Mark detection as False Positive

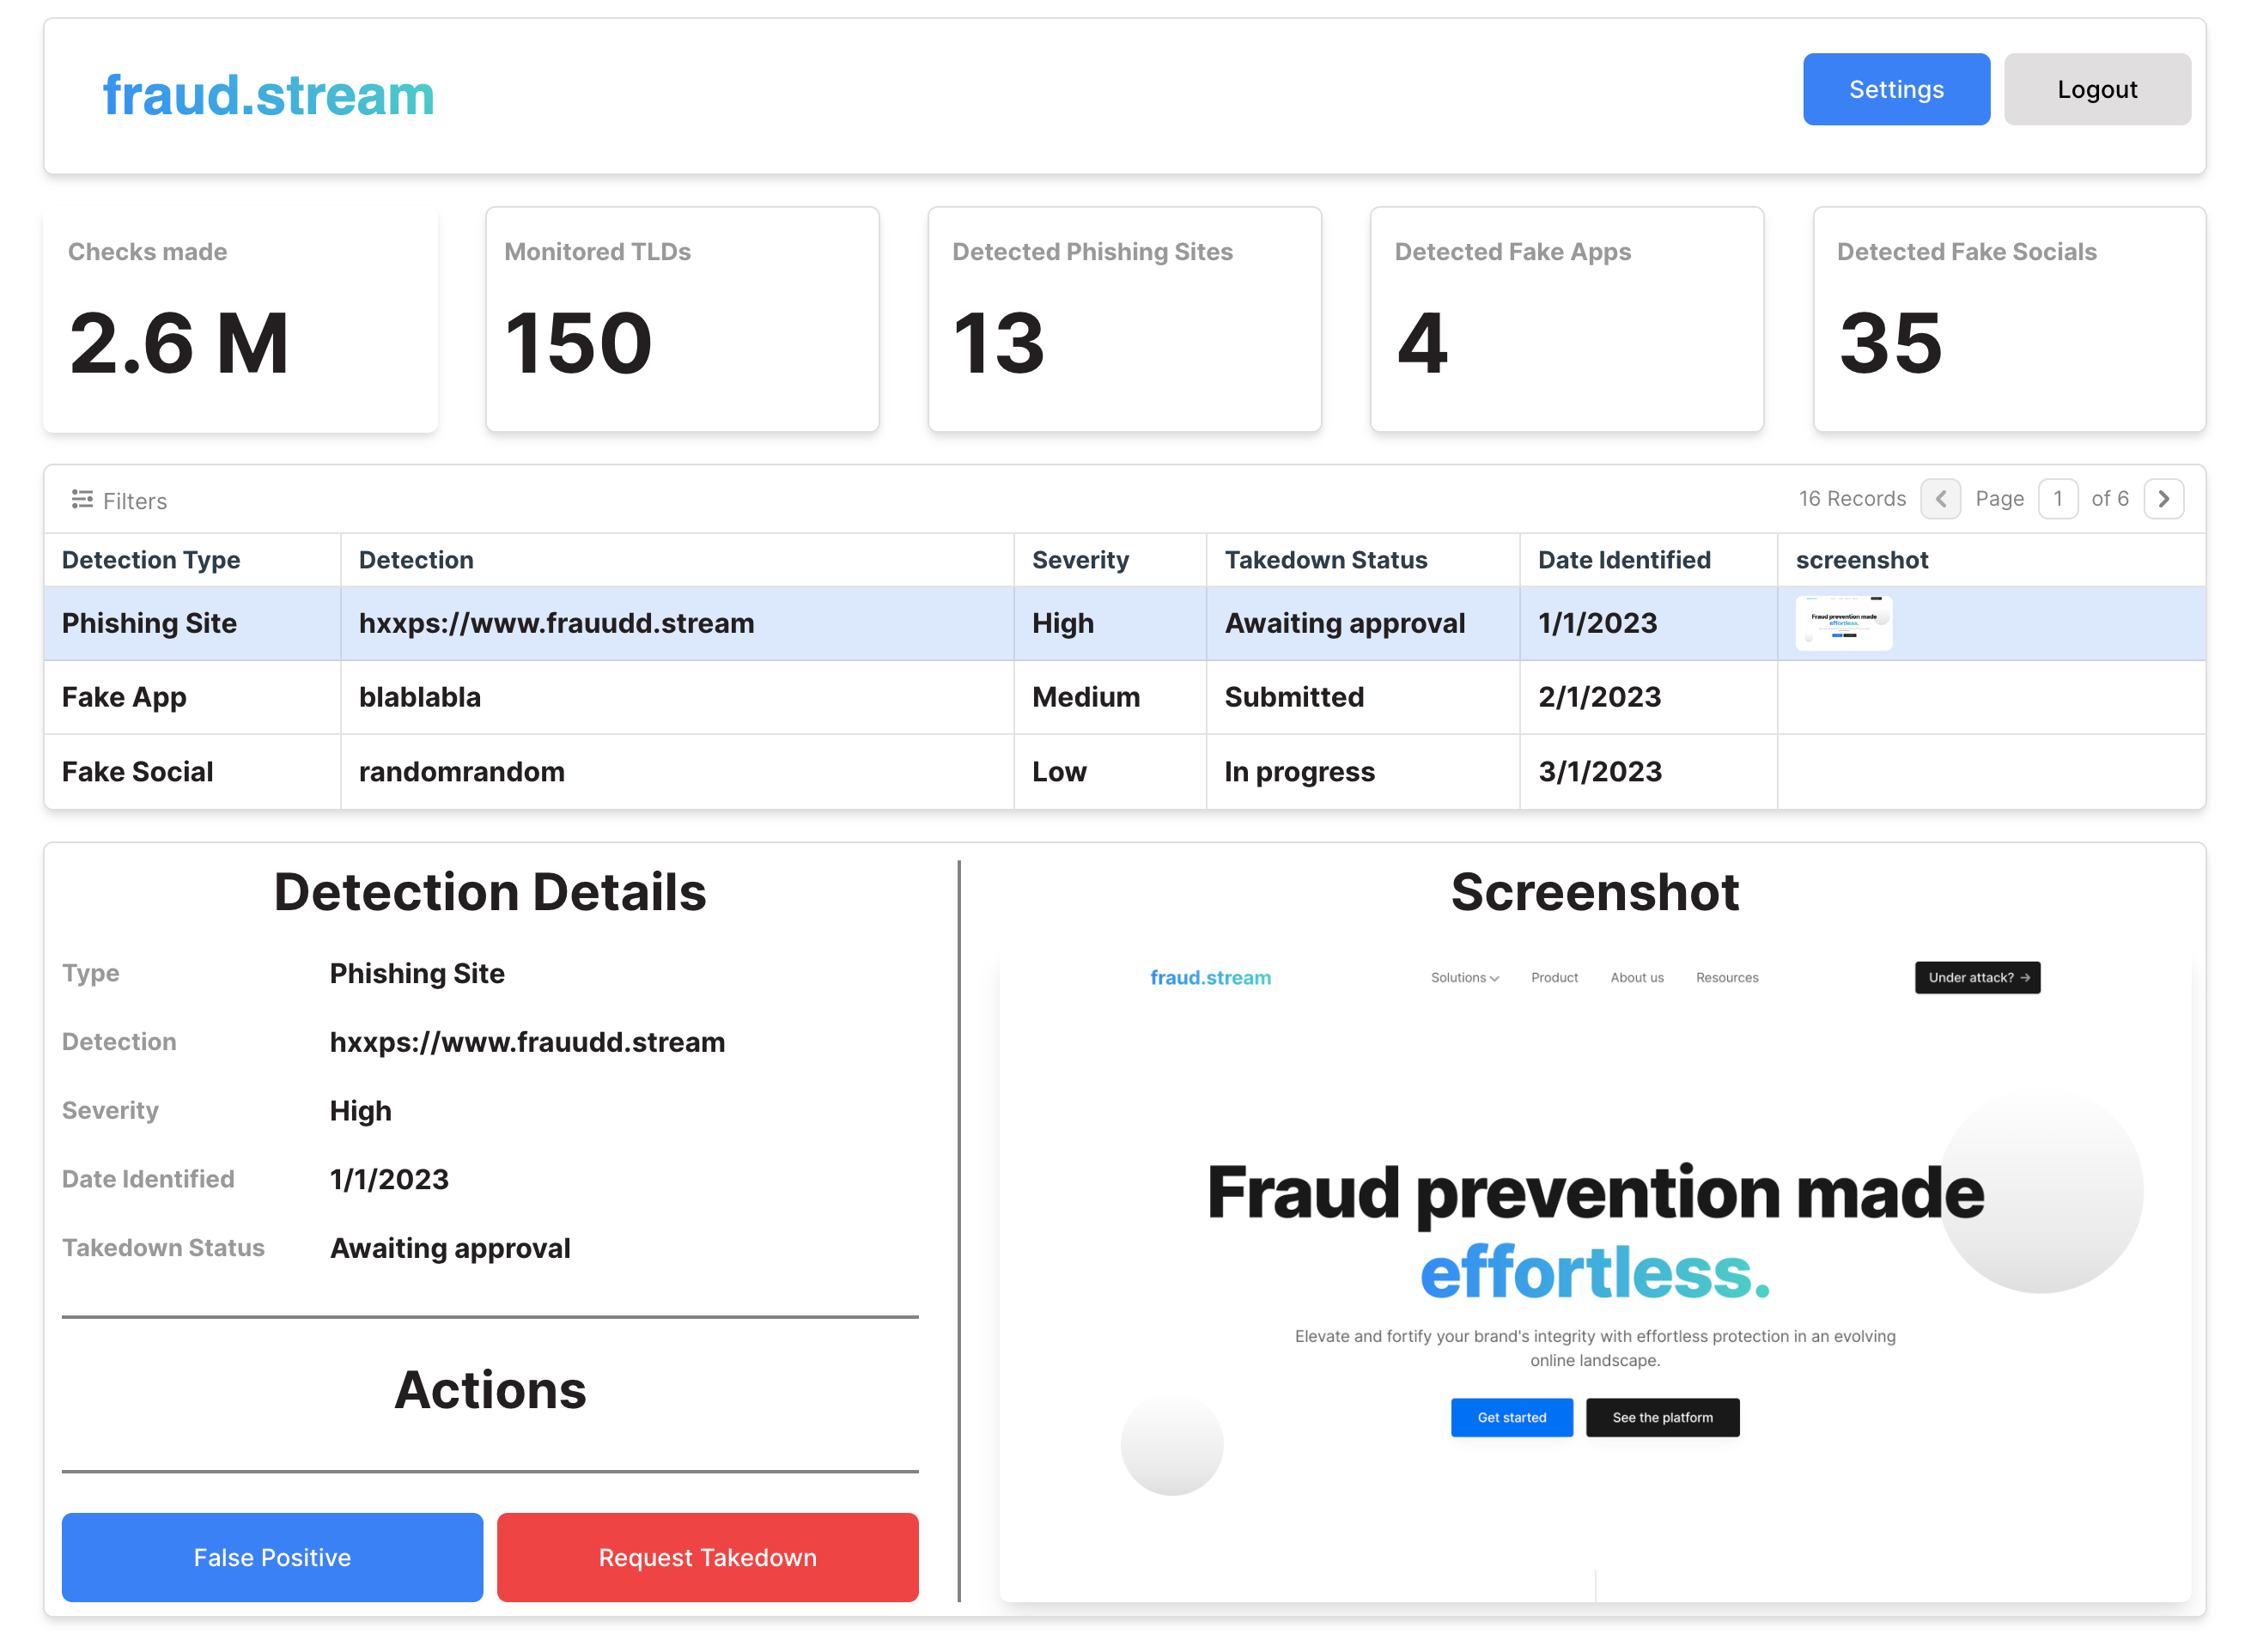point(272,1557)
